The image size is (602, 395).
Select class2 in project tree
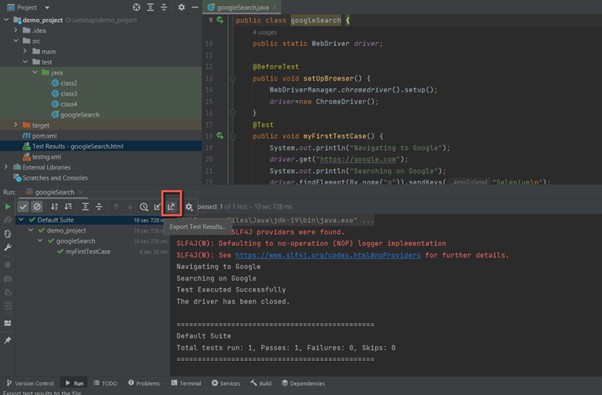pos(64,83)
